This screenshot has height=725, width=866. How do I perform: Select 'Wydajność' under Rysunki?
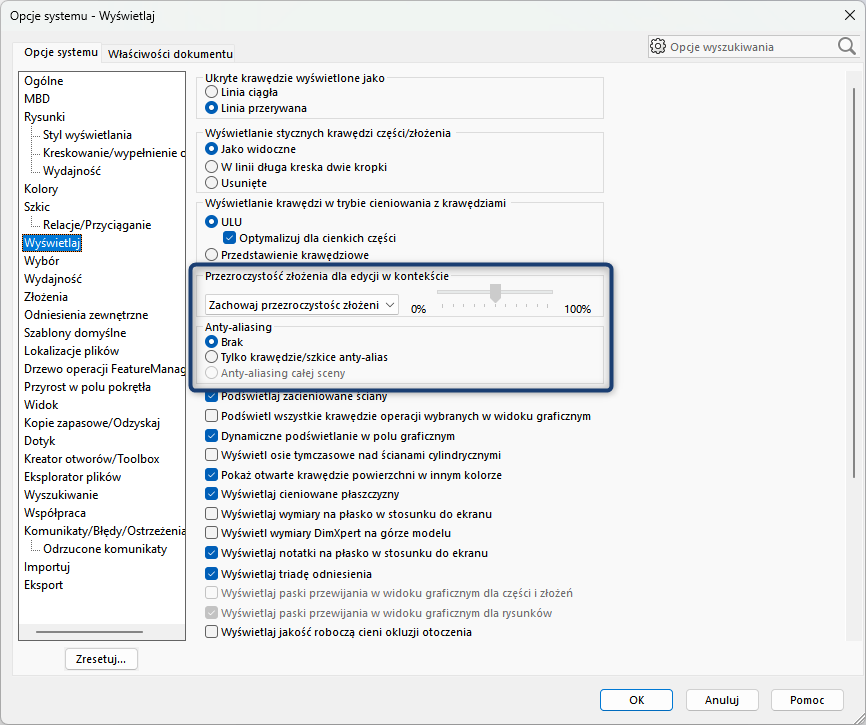pos(72,171)
